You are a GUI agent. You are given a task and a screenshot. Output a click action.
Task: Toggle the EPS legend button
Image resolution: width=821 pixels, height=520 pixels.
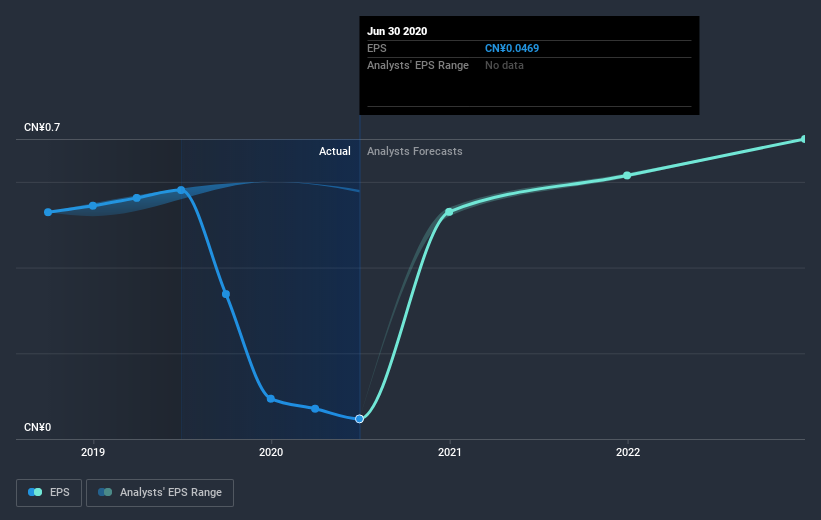[x=49, y=492]
